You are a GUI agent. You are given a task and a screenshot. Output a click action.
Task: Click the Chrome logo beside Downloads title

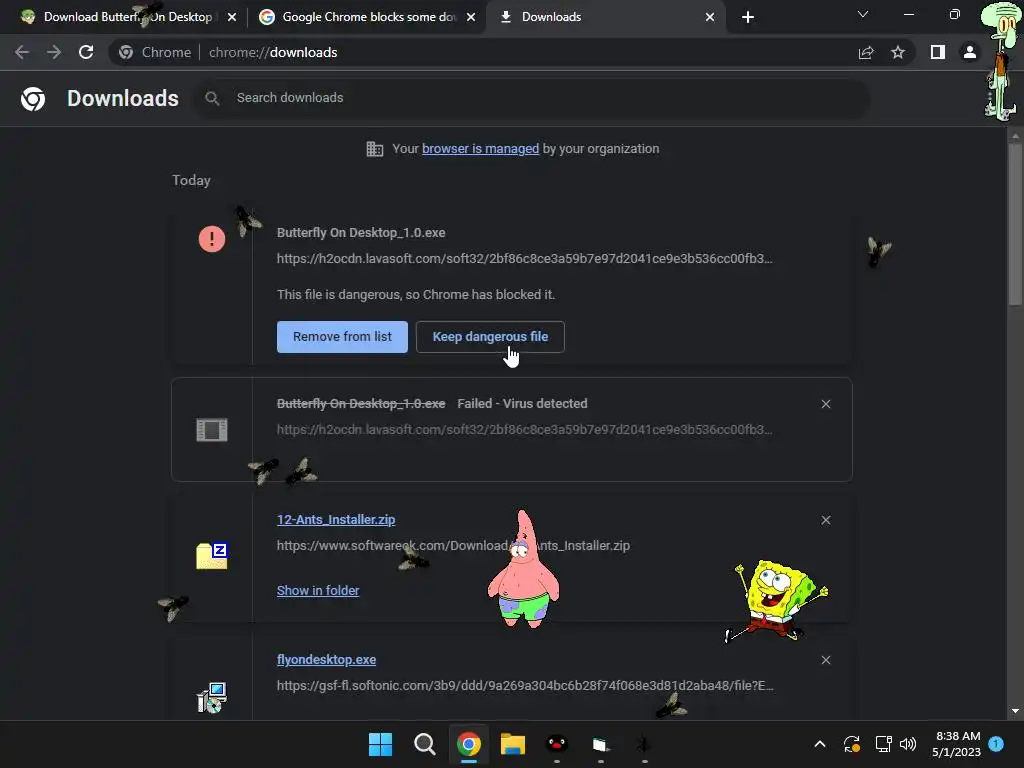coord(33,99)
